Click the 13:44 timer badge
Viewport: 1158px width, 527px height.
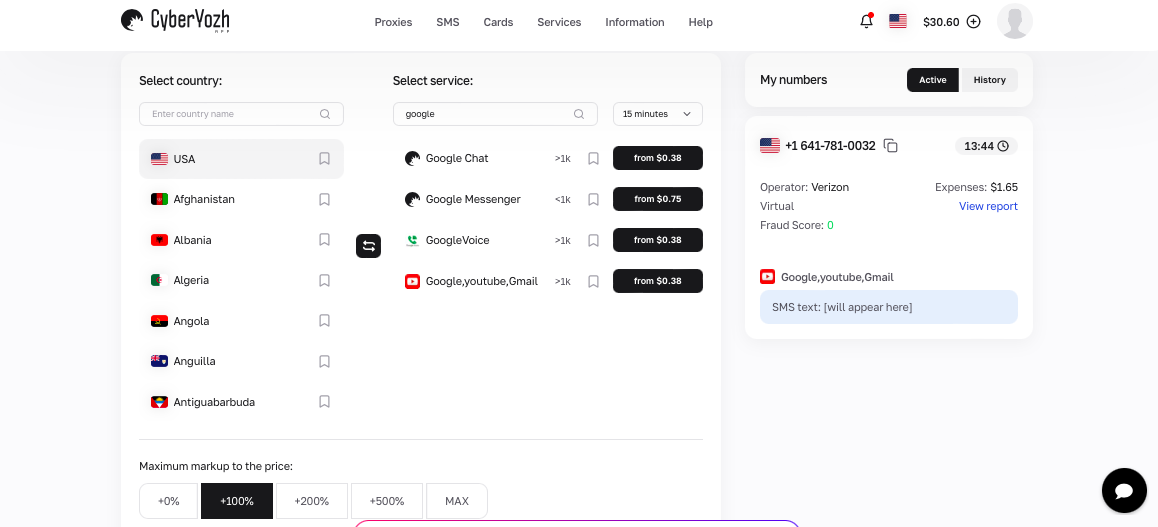(986, 146)
